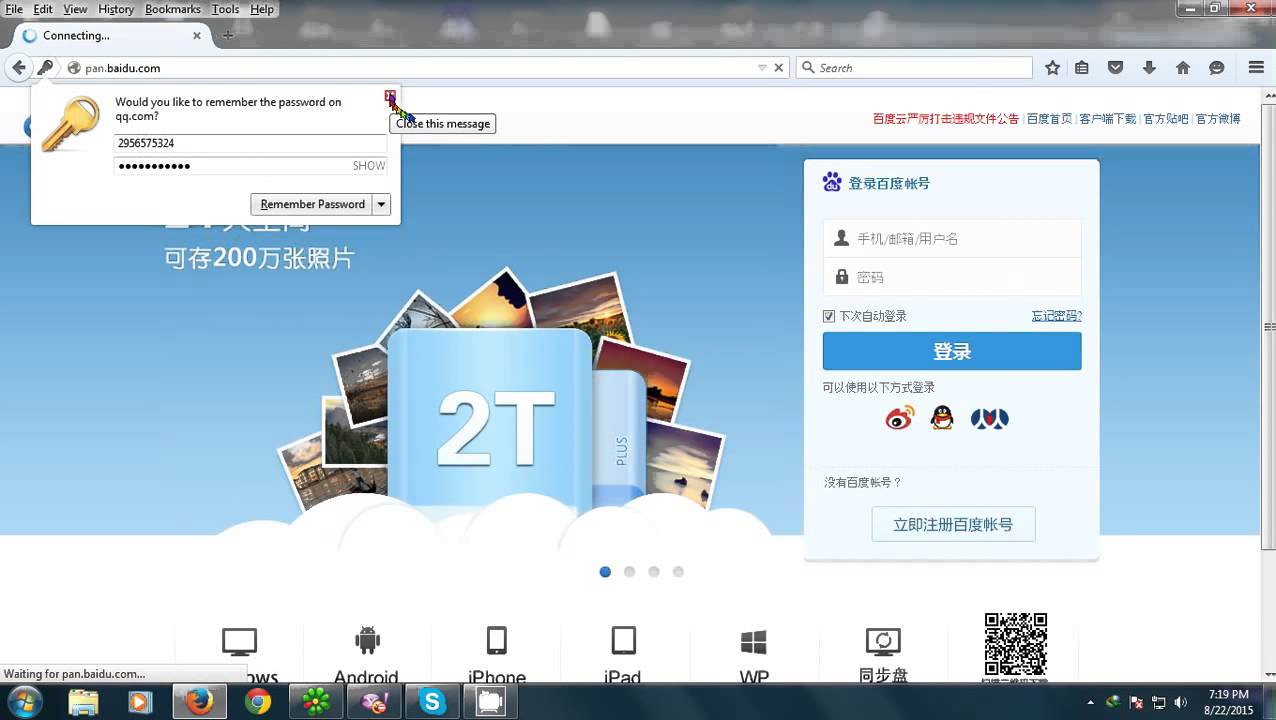This screenshot has height=720, width=1276.
Task: Select the fourth carousel dot
Action: (678, 572)
